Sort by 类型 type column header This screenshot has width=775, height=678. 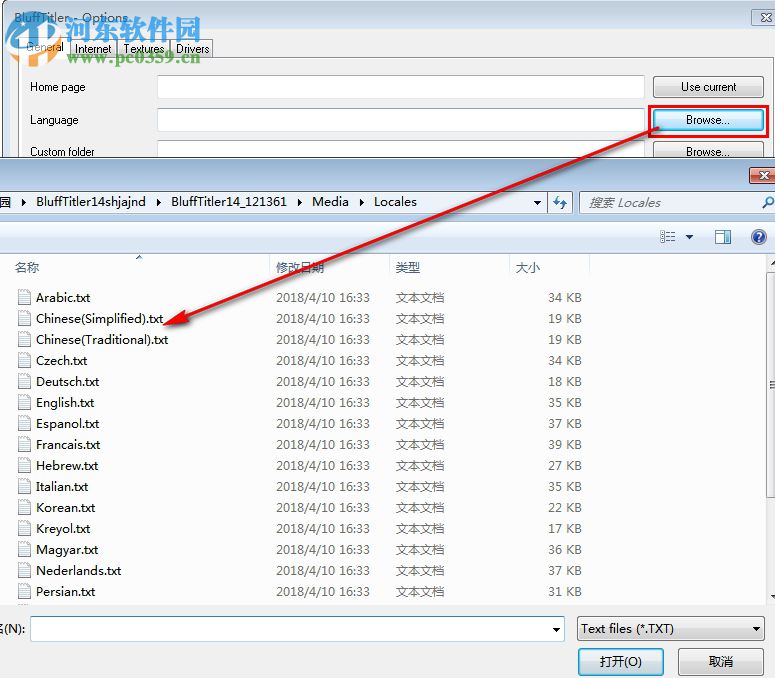point(408,267)
